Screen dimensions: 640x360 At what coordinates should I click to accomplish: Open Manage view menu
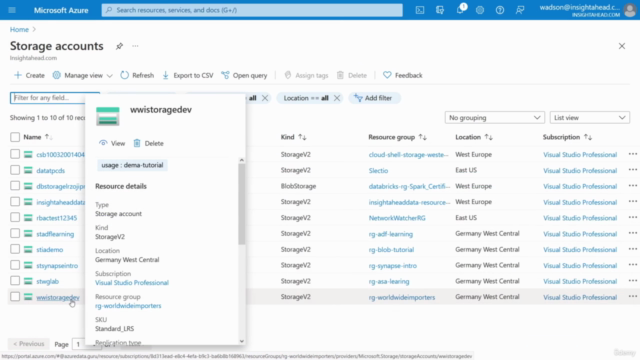[82, 75]
